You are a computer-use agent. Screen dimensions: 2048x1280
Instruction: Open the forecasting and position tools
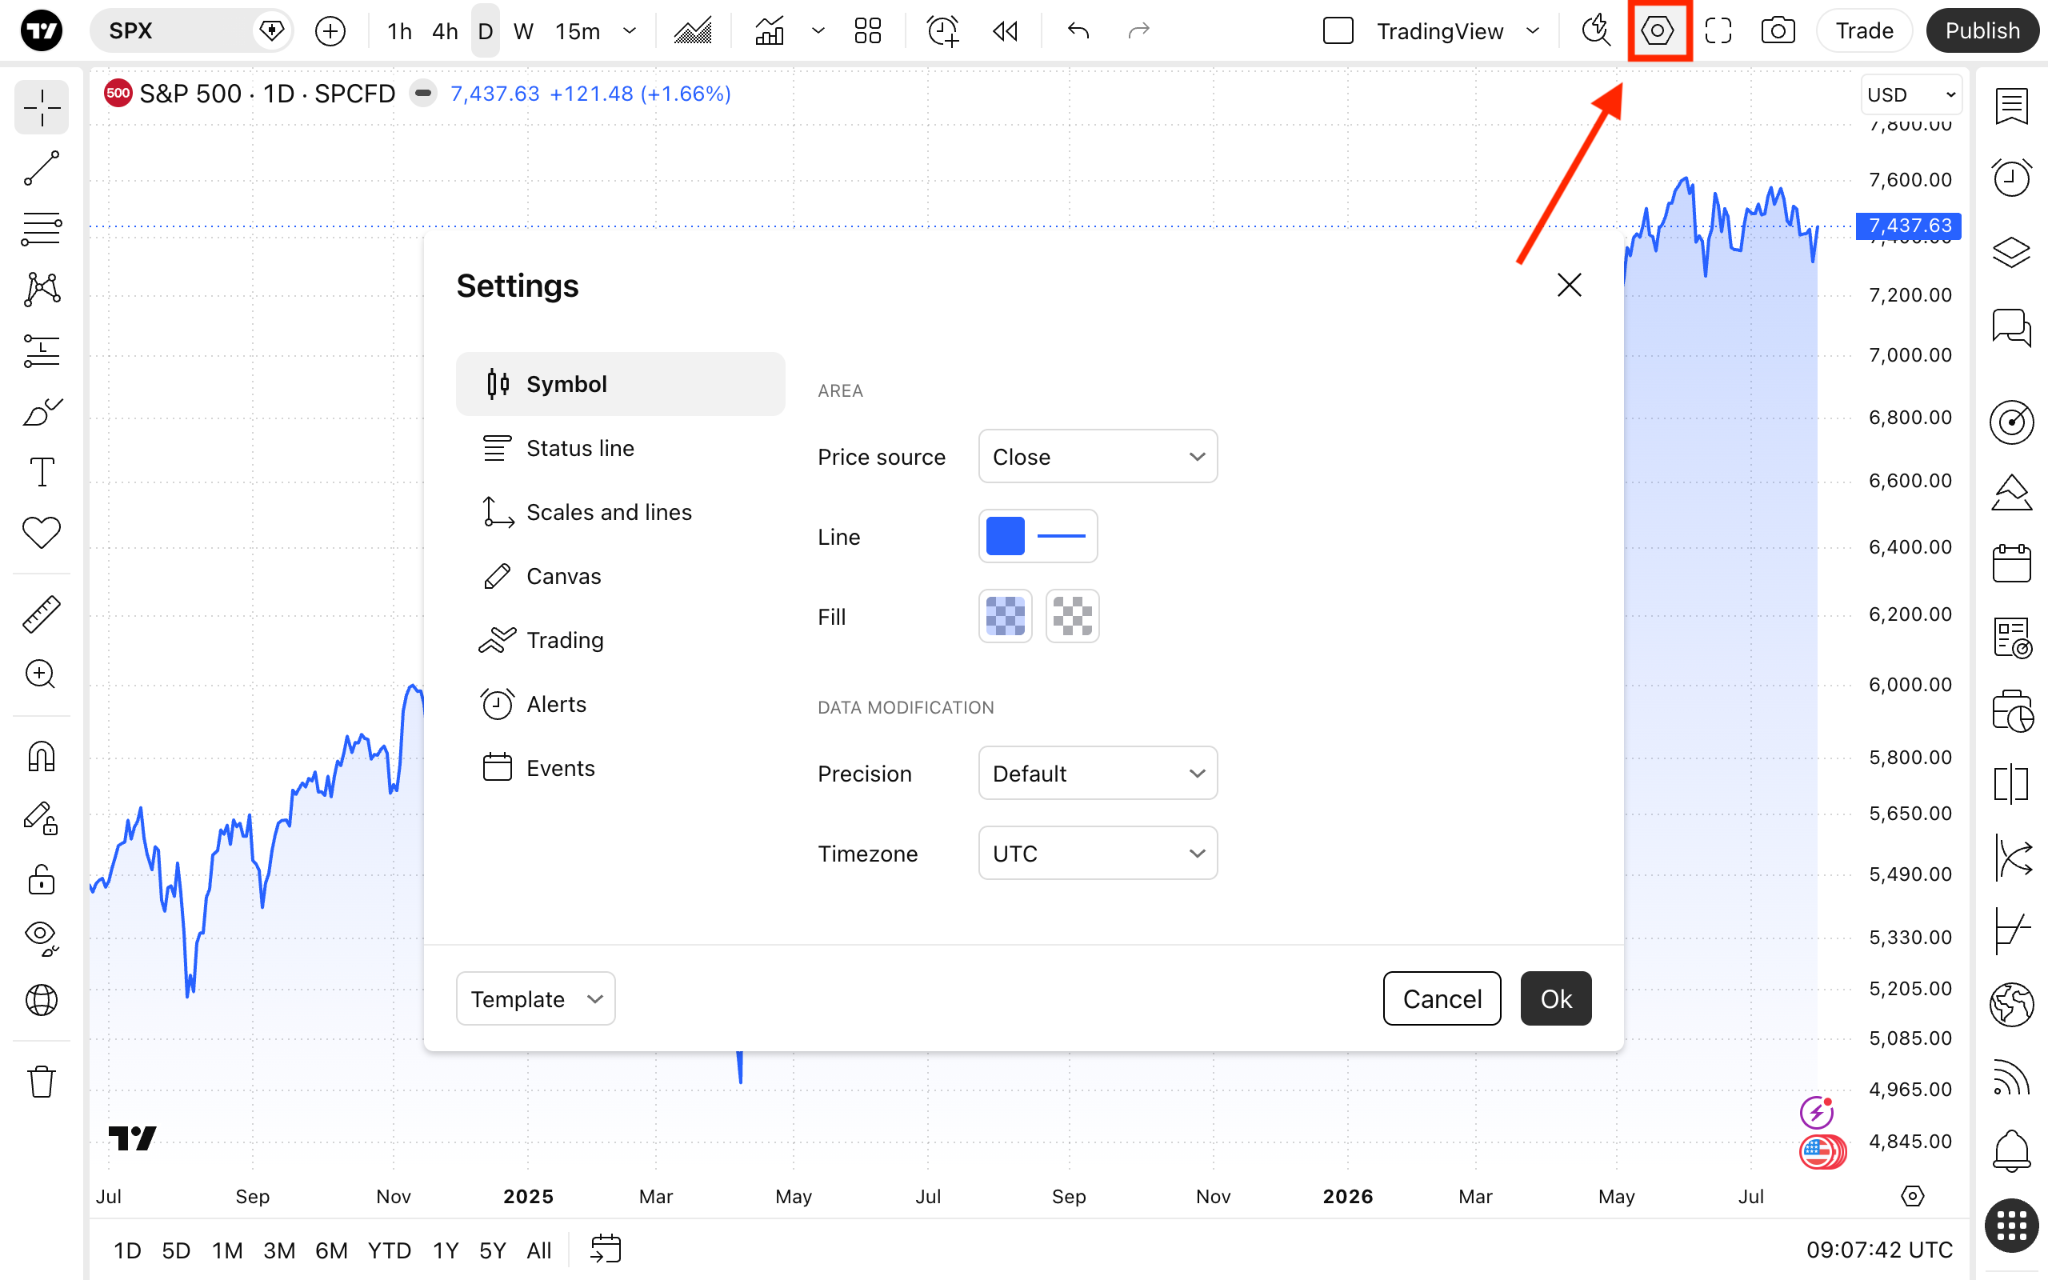pyautogui.click(x=41, y=351)
